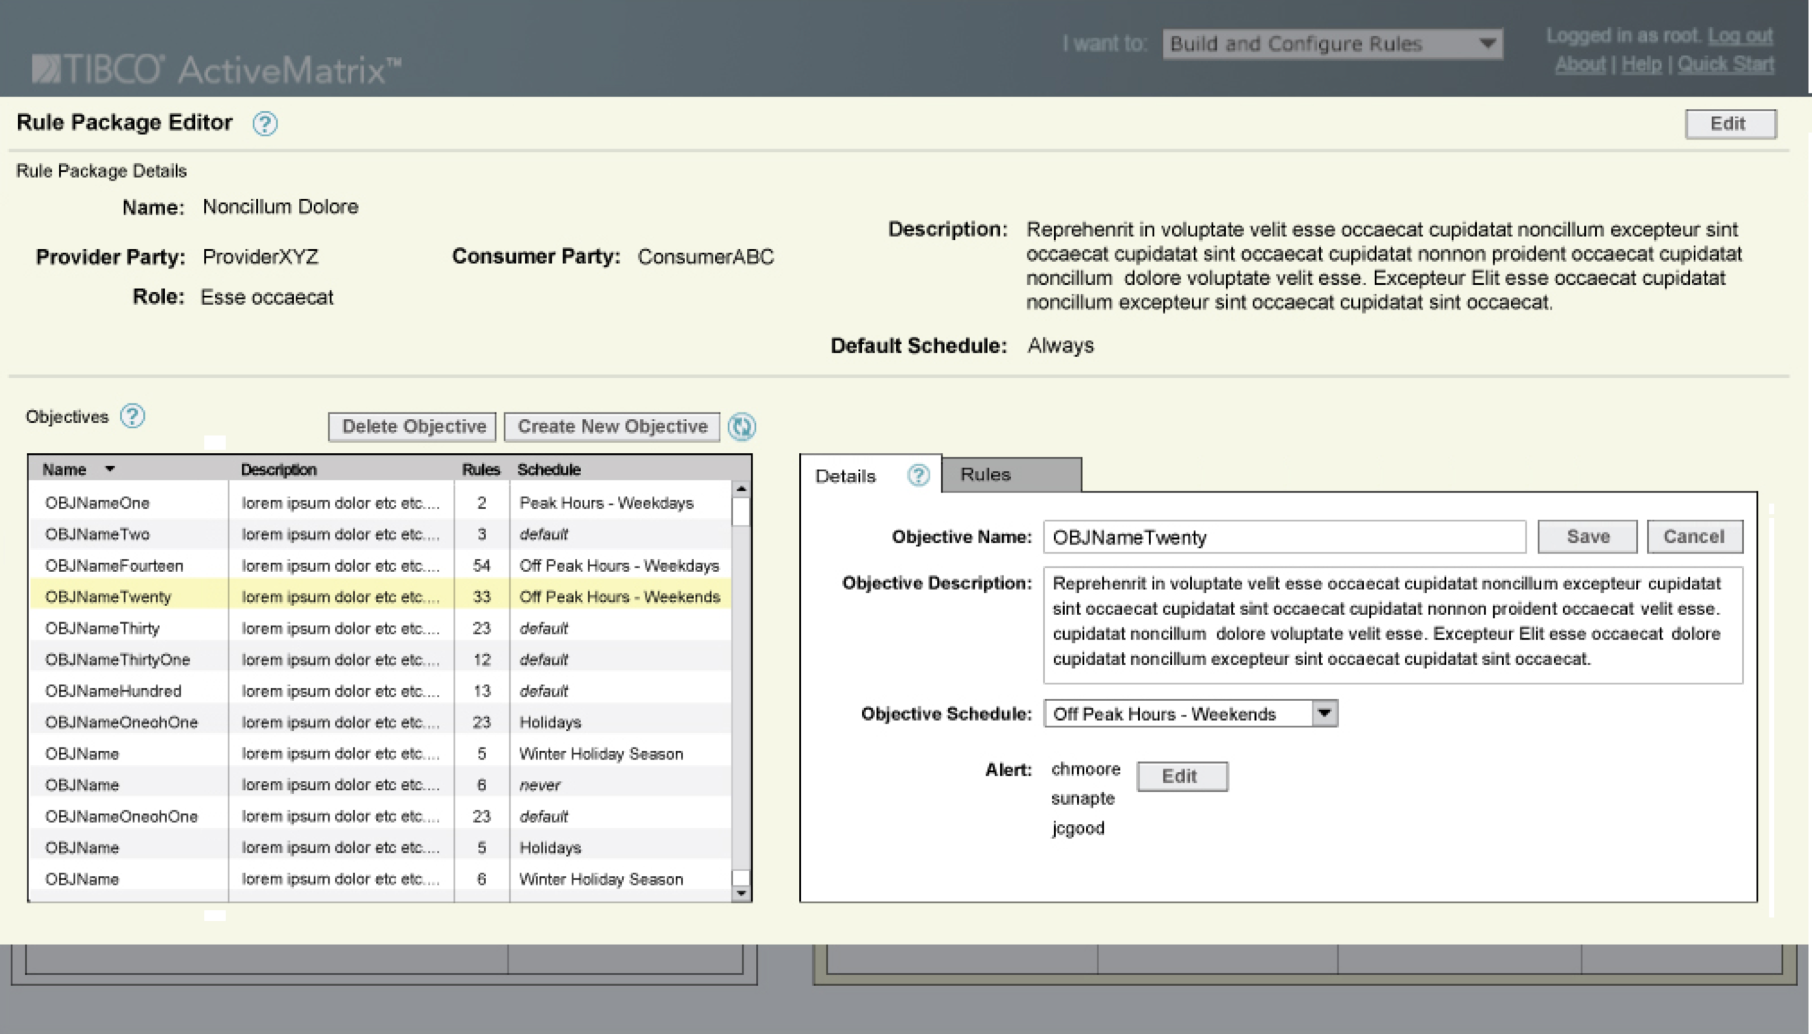This screenshot has width=1812, height=1034.
Task: Click the Log out link
Action: 1739,36
